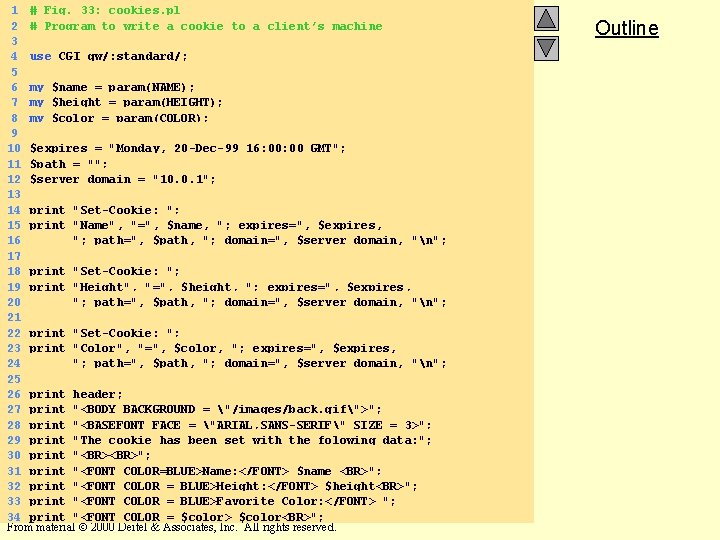Click the 'Favorite Color:' print line
This screenshot has height=540, width=720.
pyautogui.click(x=212, y=501)
